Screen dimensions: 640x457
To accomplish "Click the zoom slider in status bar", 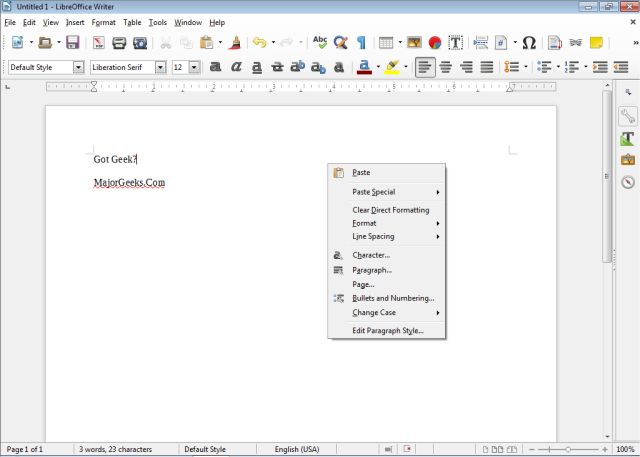I will (569, 450).
